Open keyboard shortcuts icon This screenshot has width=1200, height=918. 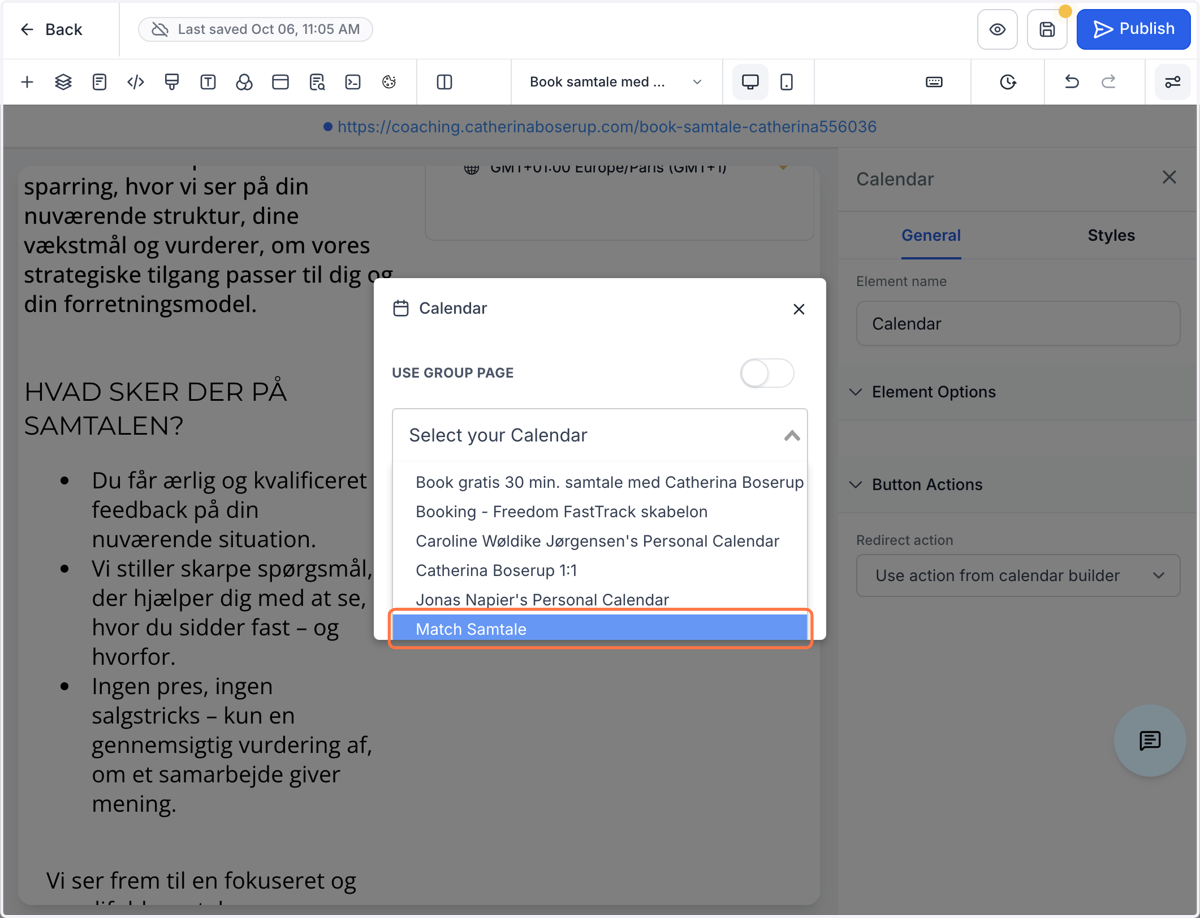tap(934, 82)
